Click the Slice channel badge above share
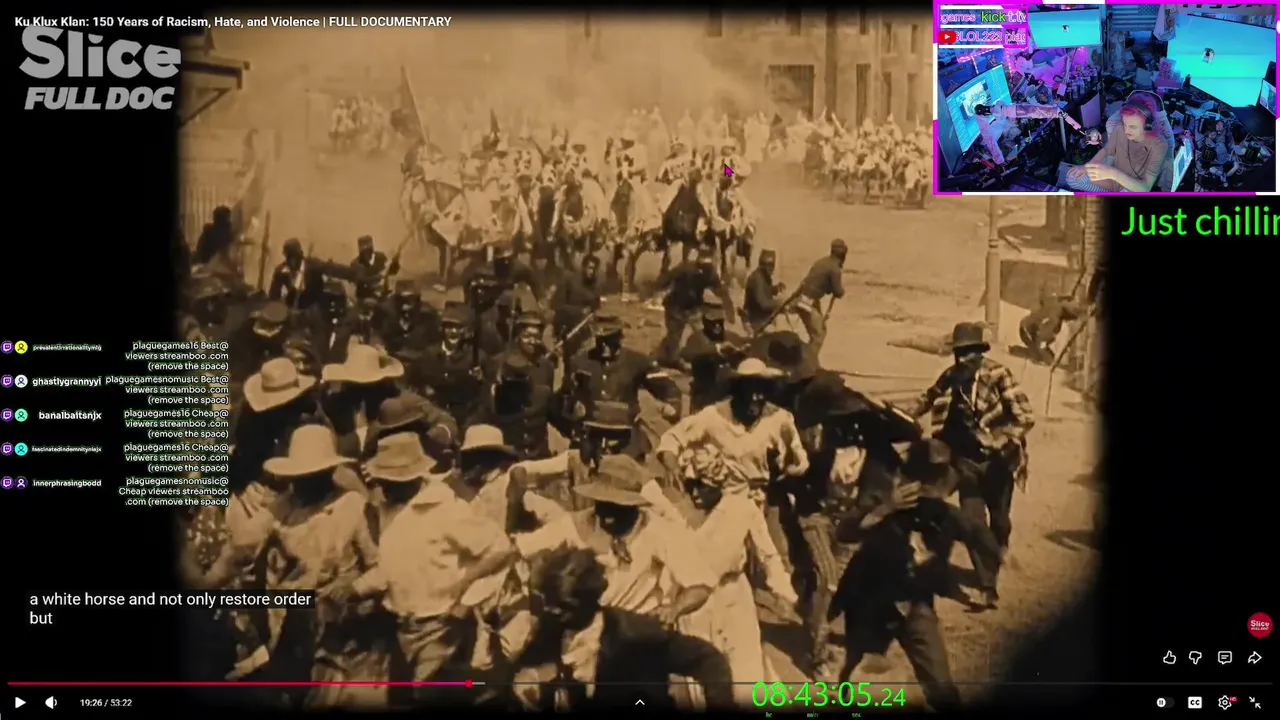This screenshot has height=720, width=1280. tap(1260, 625)
